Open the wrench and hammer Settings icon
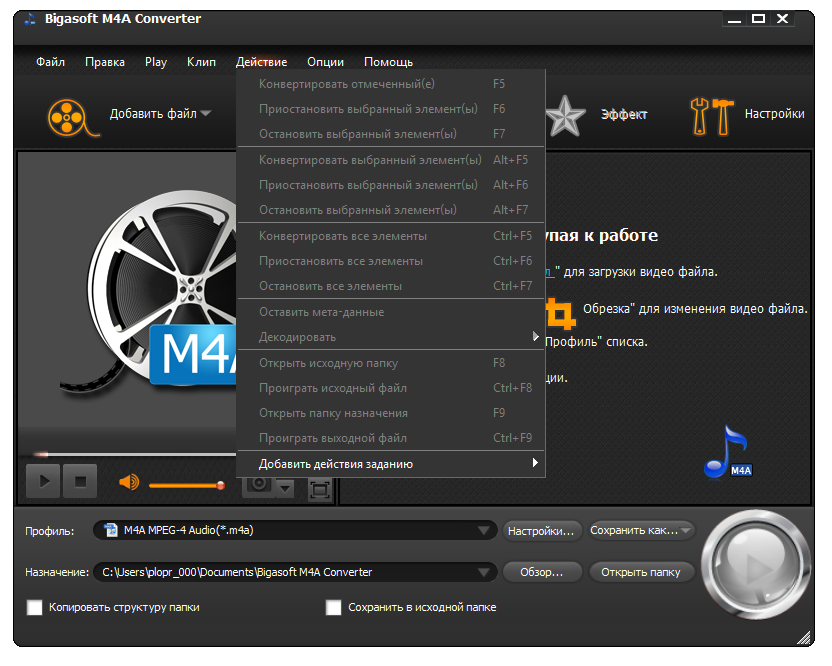832x666 pixels. (711, 116)
